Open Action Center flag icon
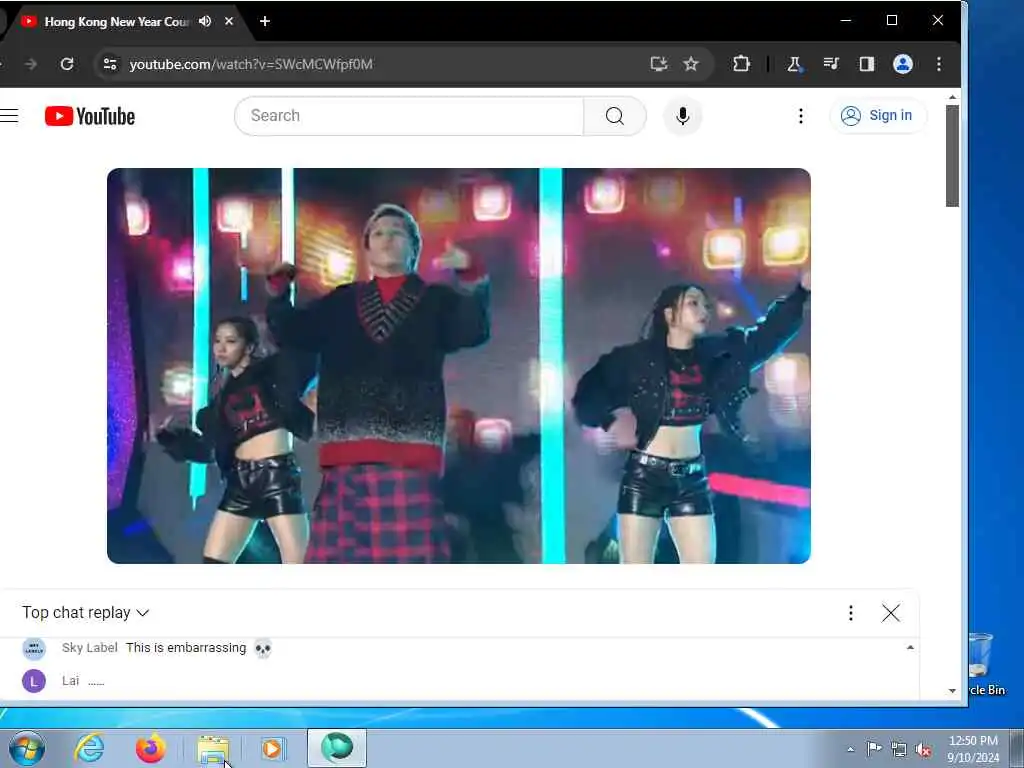1024x768 pixels. tap(874, 748)
